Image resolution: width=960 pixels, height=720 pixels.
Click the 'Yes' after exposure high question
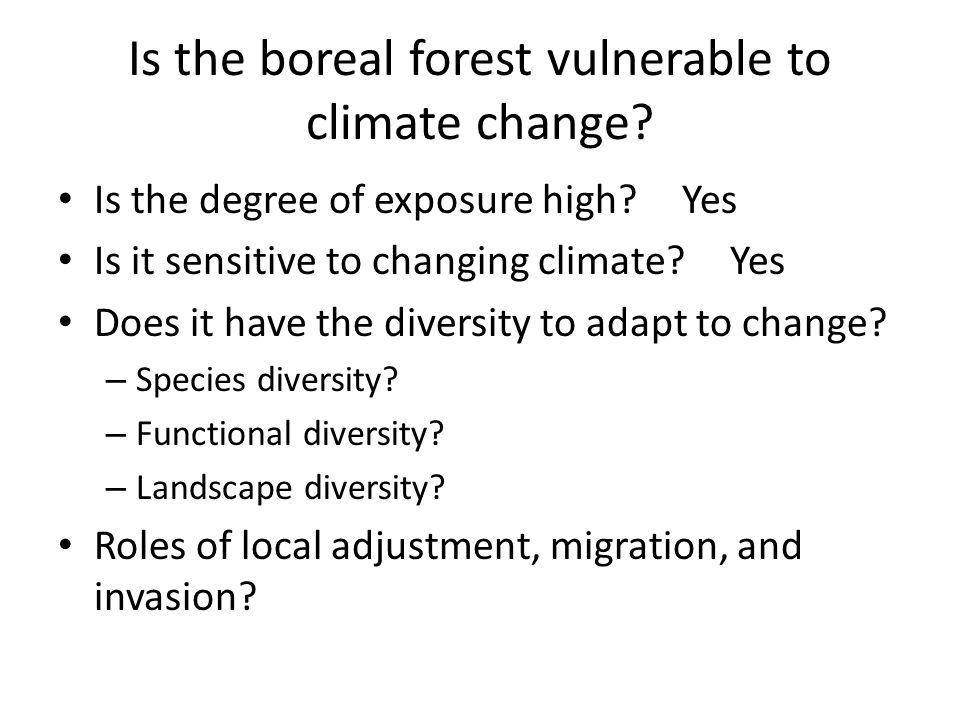coord(709,200)
